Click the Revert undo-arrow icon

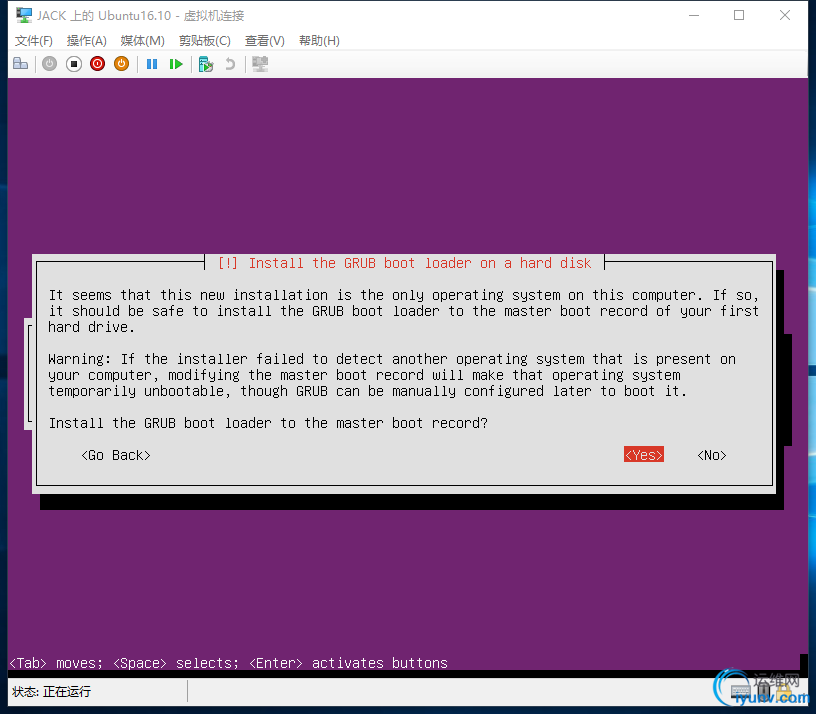(230, 64)
